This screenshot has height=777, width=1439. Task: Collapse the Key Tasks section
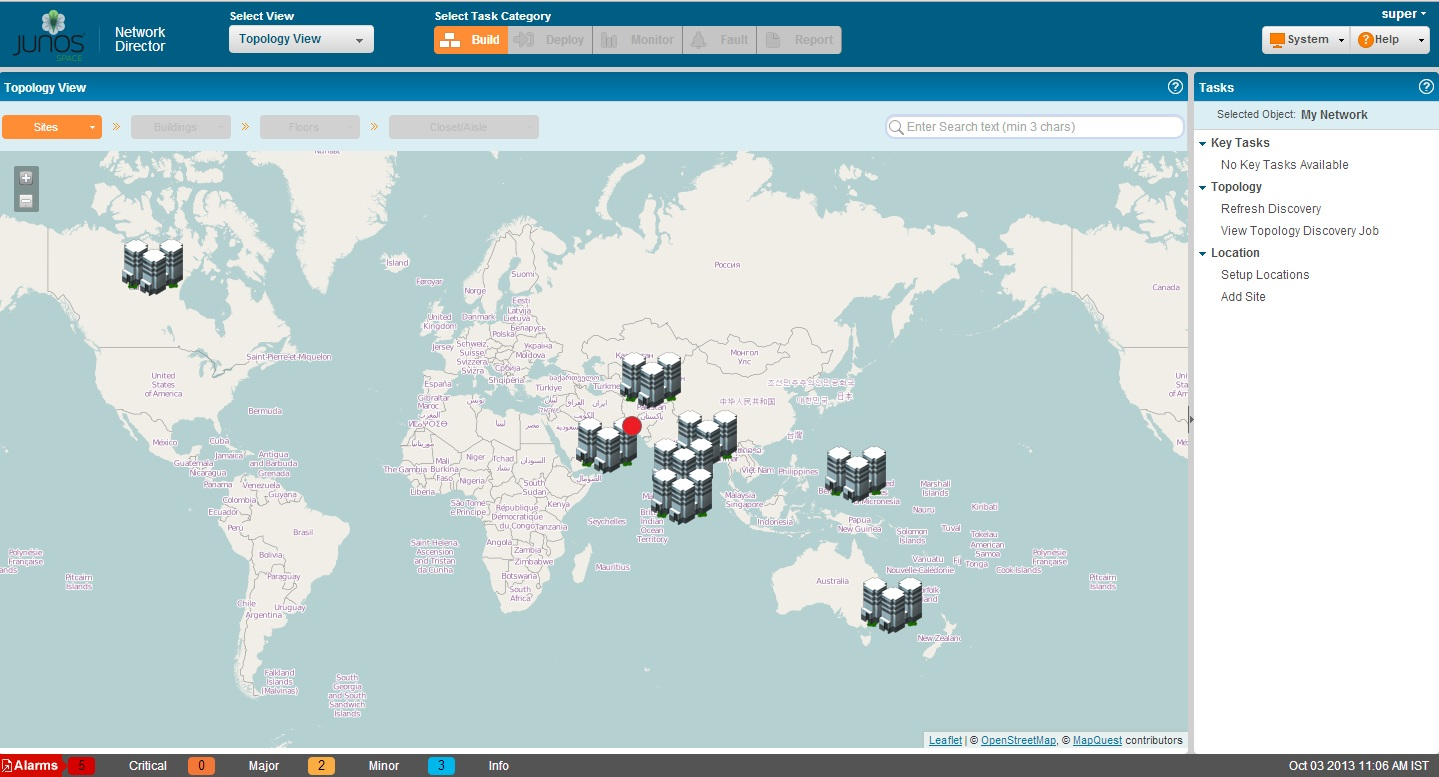1203,143
